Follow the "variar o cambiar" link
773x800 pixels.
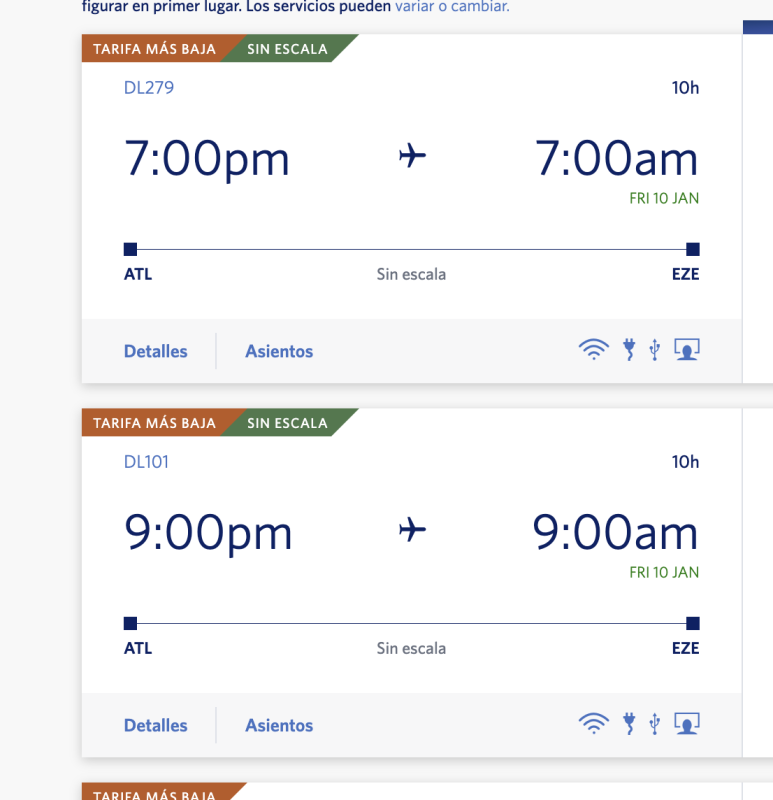click(x=452, y=6)
